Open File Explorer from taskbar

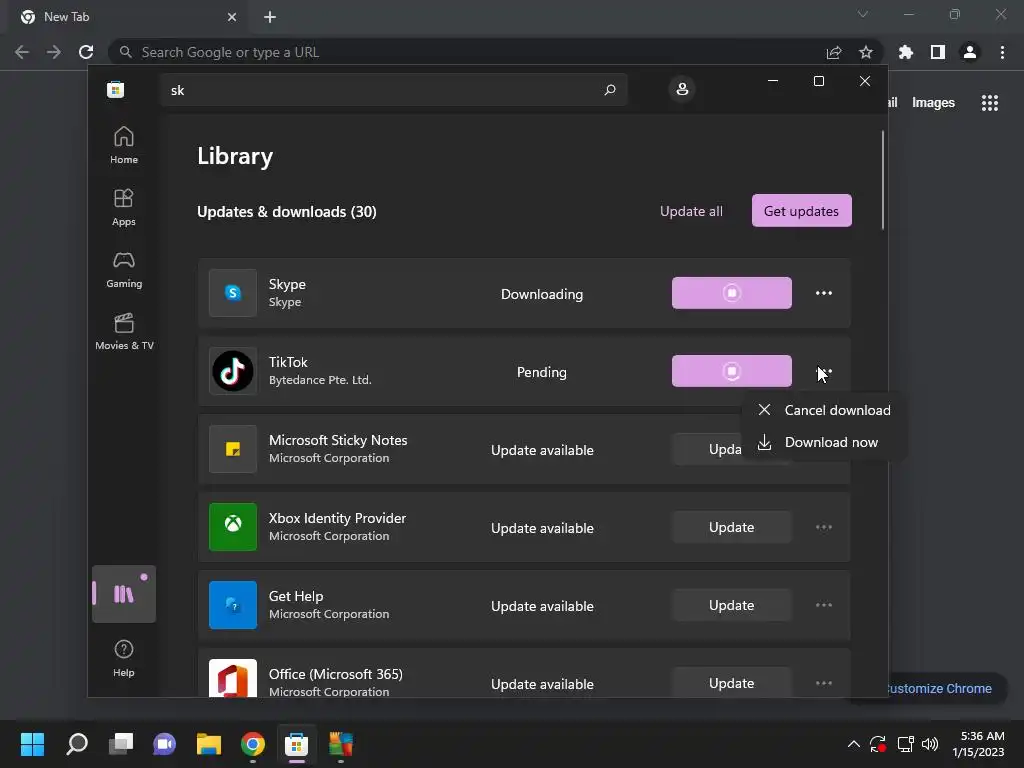click(x=208, y=744)
